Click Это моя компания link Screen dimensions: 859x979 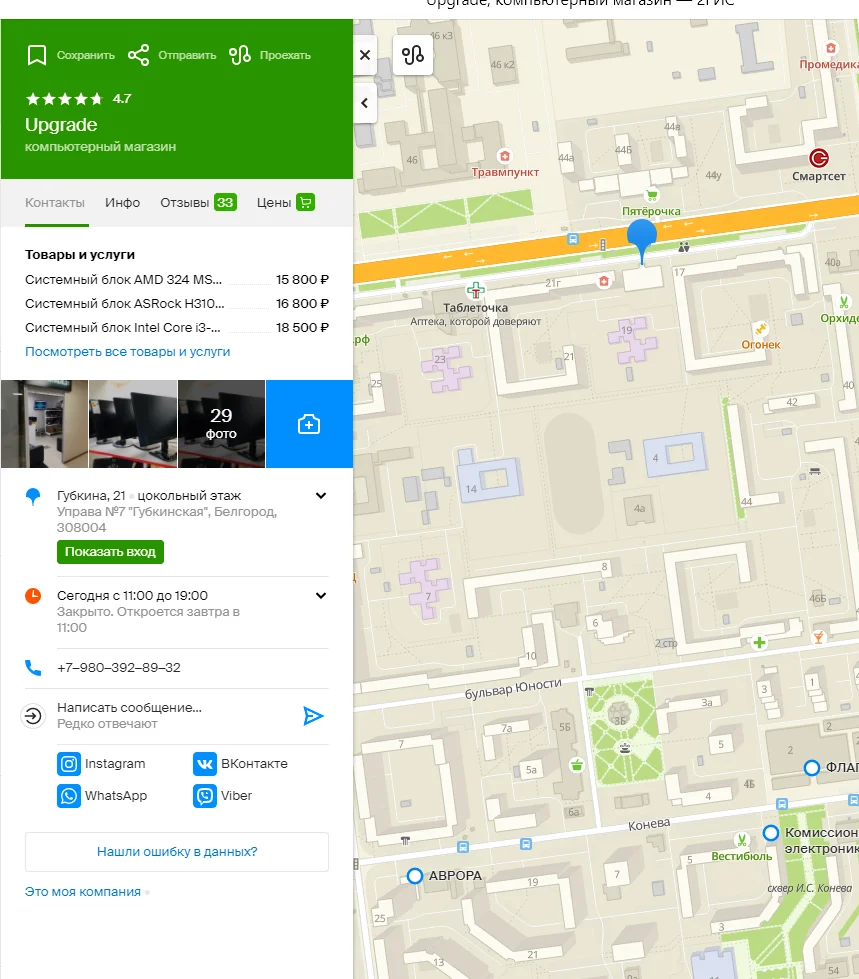[82, 892]
